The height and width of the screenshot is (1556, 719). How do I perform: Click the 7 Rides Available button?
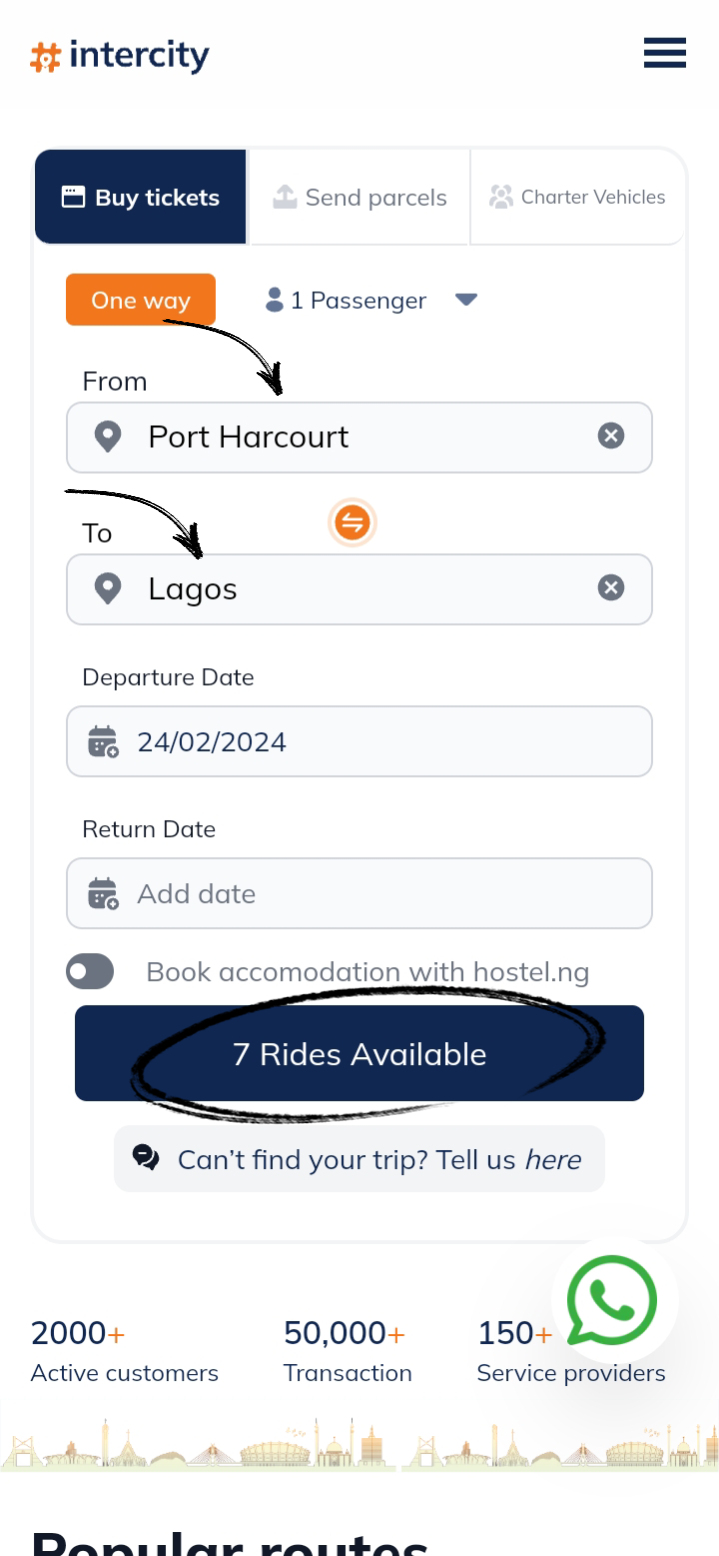359,1053
